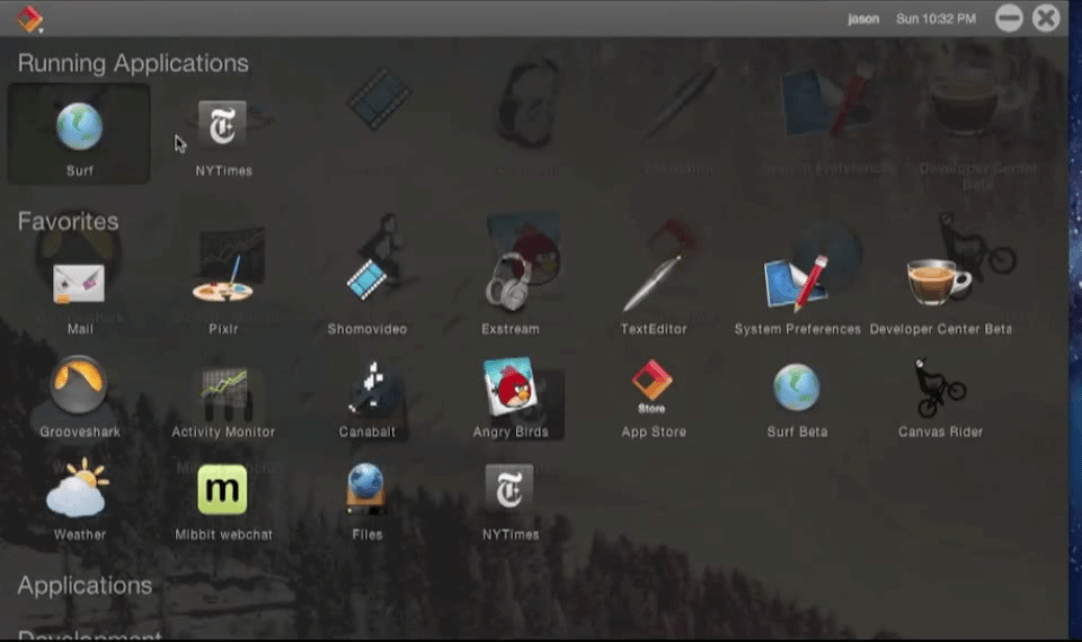
Task: Launch Grooveshark
Action: pos(79,397)
